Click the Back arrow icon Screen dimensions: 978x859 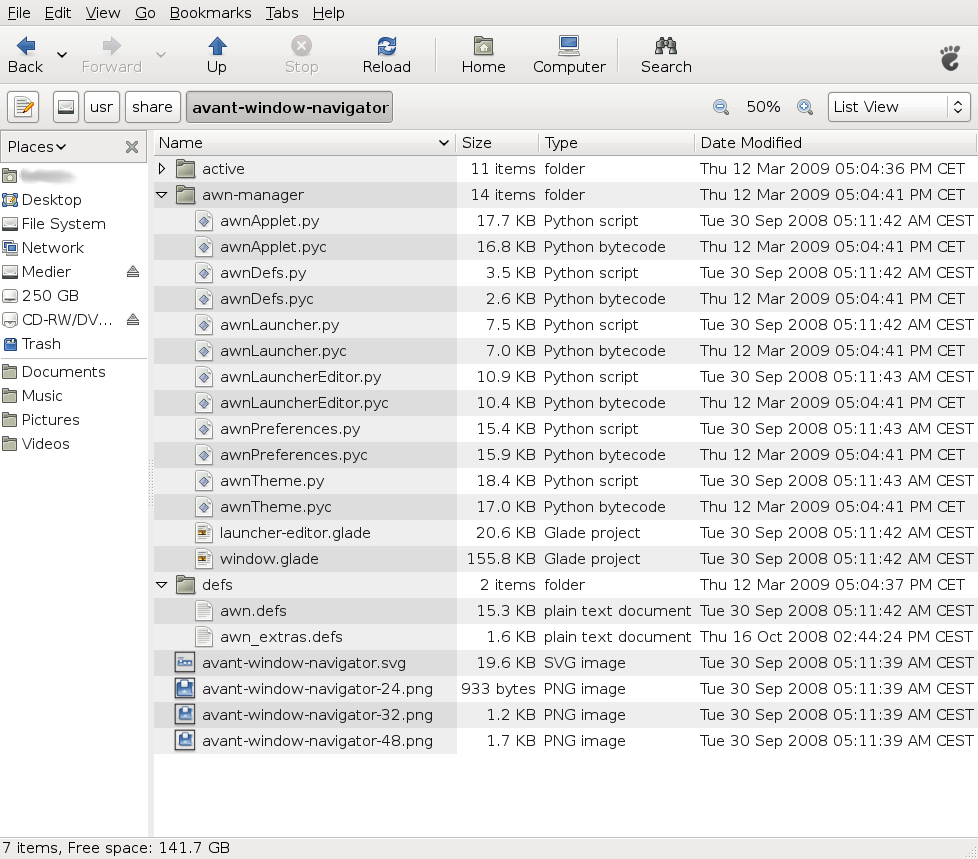pos(26,46)
